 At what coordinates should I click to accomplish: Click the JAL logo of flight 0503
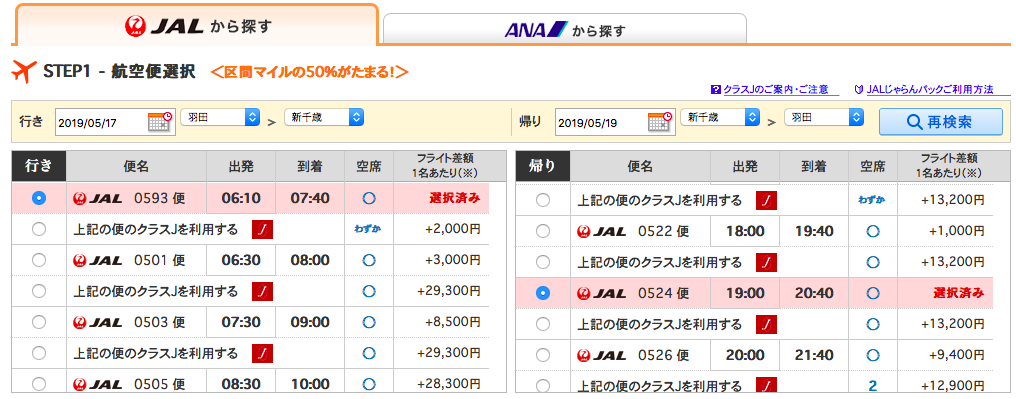click(97, 322)
